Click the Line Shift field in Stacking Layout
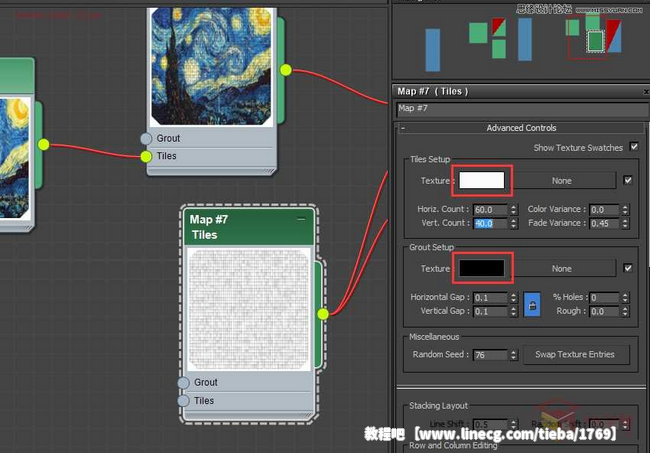This screenshot has width=651, height=453. point(490,424)
